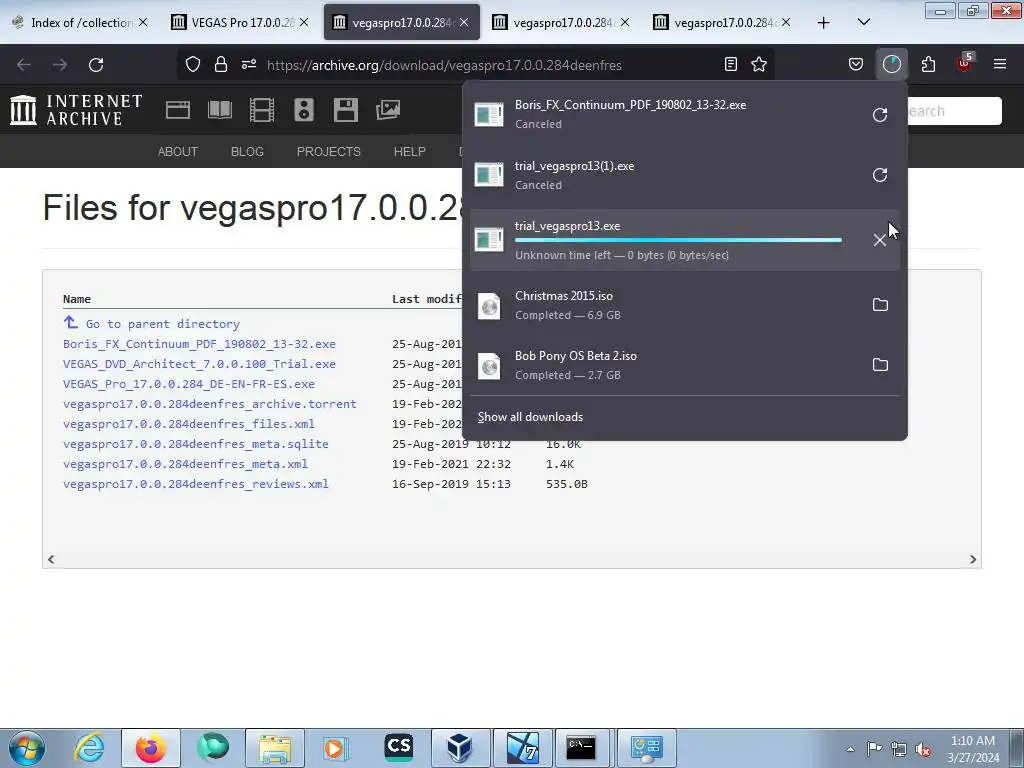Image resolution: width=1024 pixels, height=768 pixels.
Task: Open vegaspro17.0.0.284deenfres_meta.xml link
Action: coord(185,464)
